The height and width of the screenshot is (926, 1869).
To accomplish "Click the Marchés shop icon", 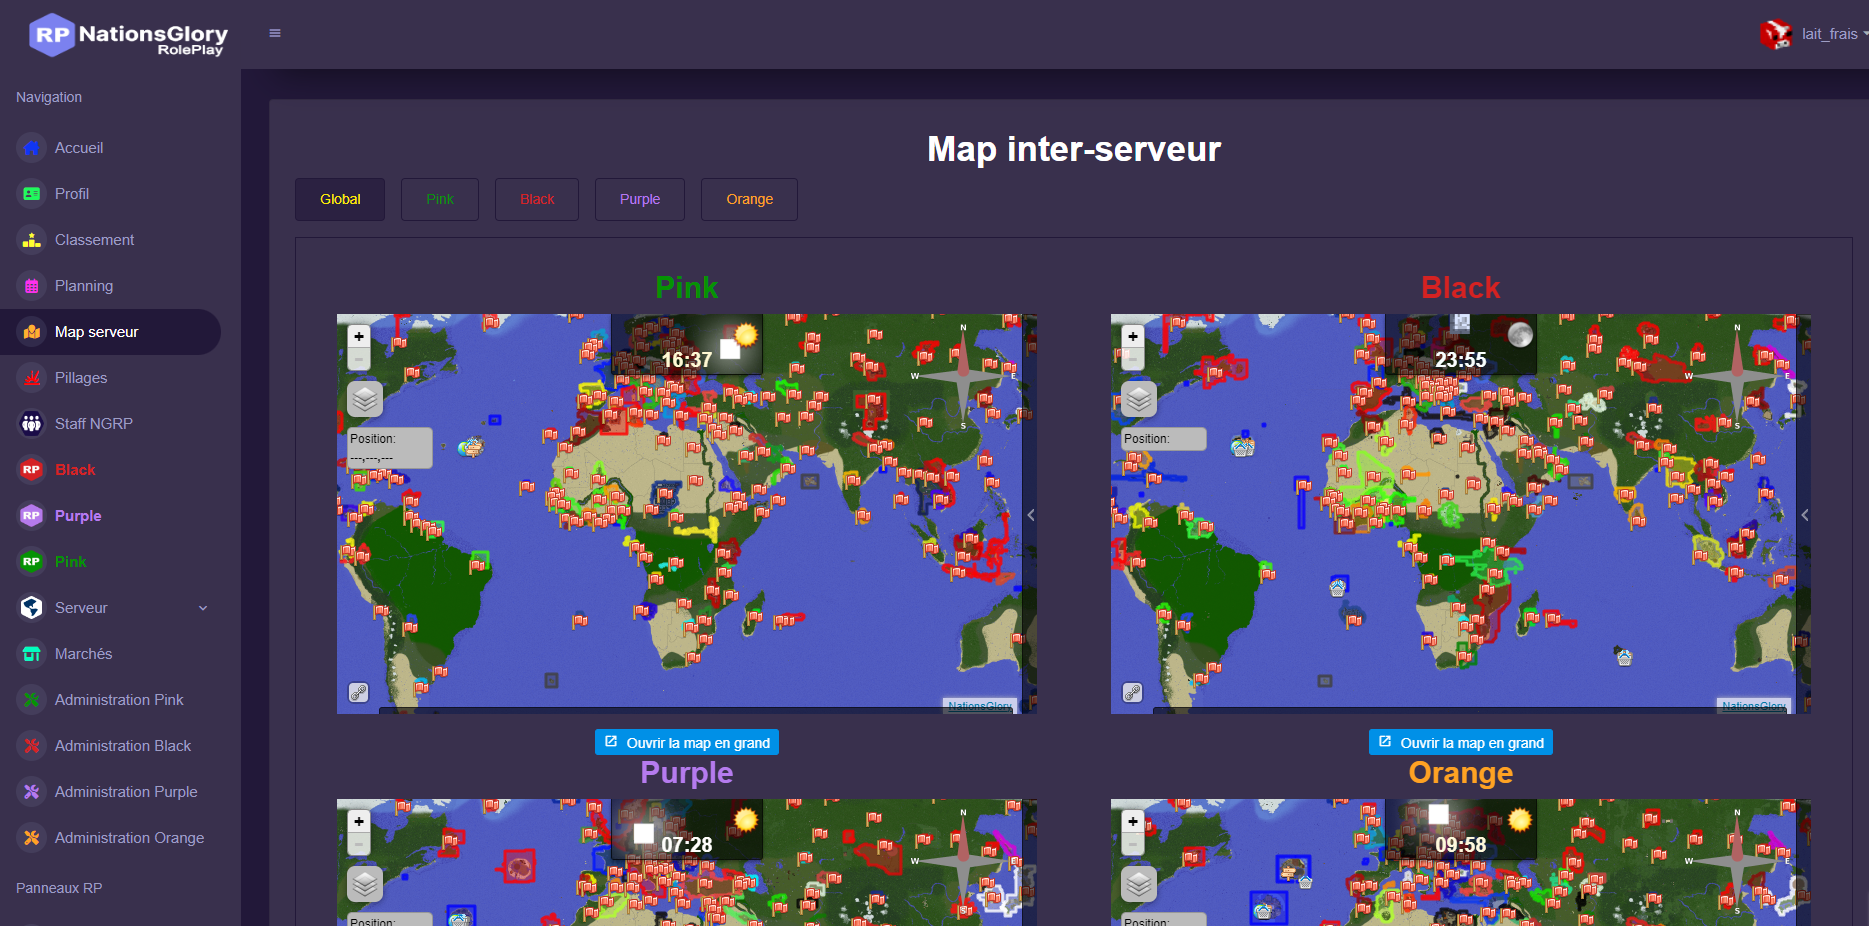I will (32, 654).
